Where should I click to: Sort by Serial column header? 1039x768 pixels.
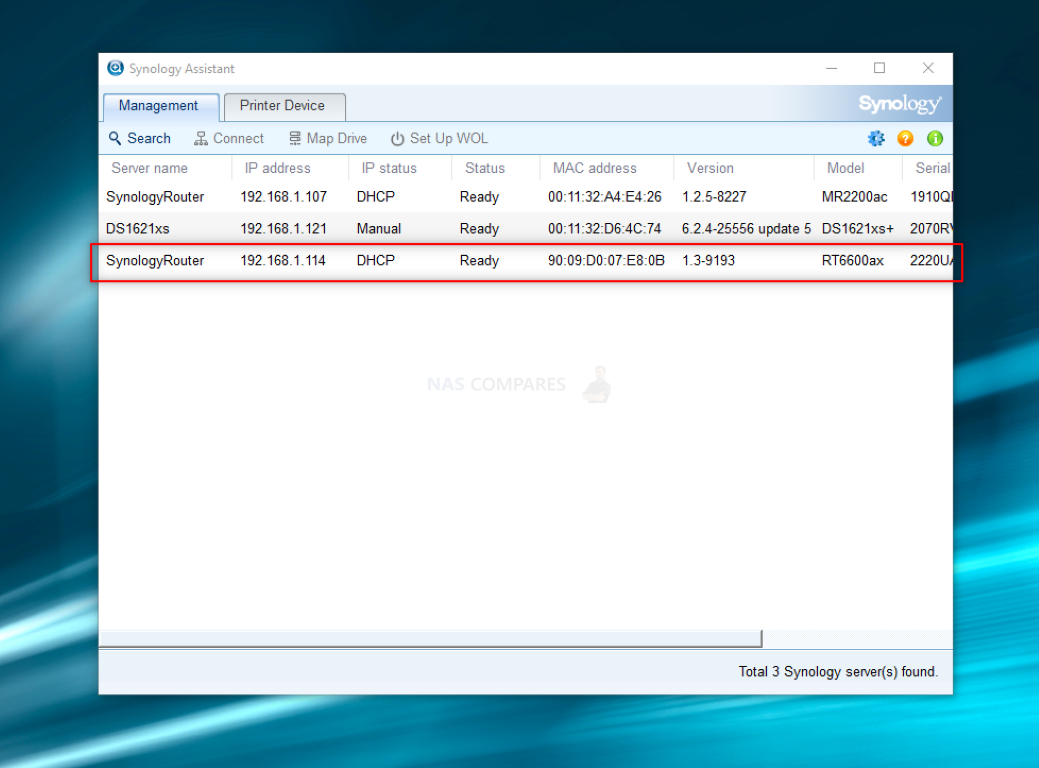click(x=928, y=168)
